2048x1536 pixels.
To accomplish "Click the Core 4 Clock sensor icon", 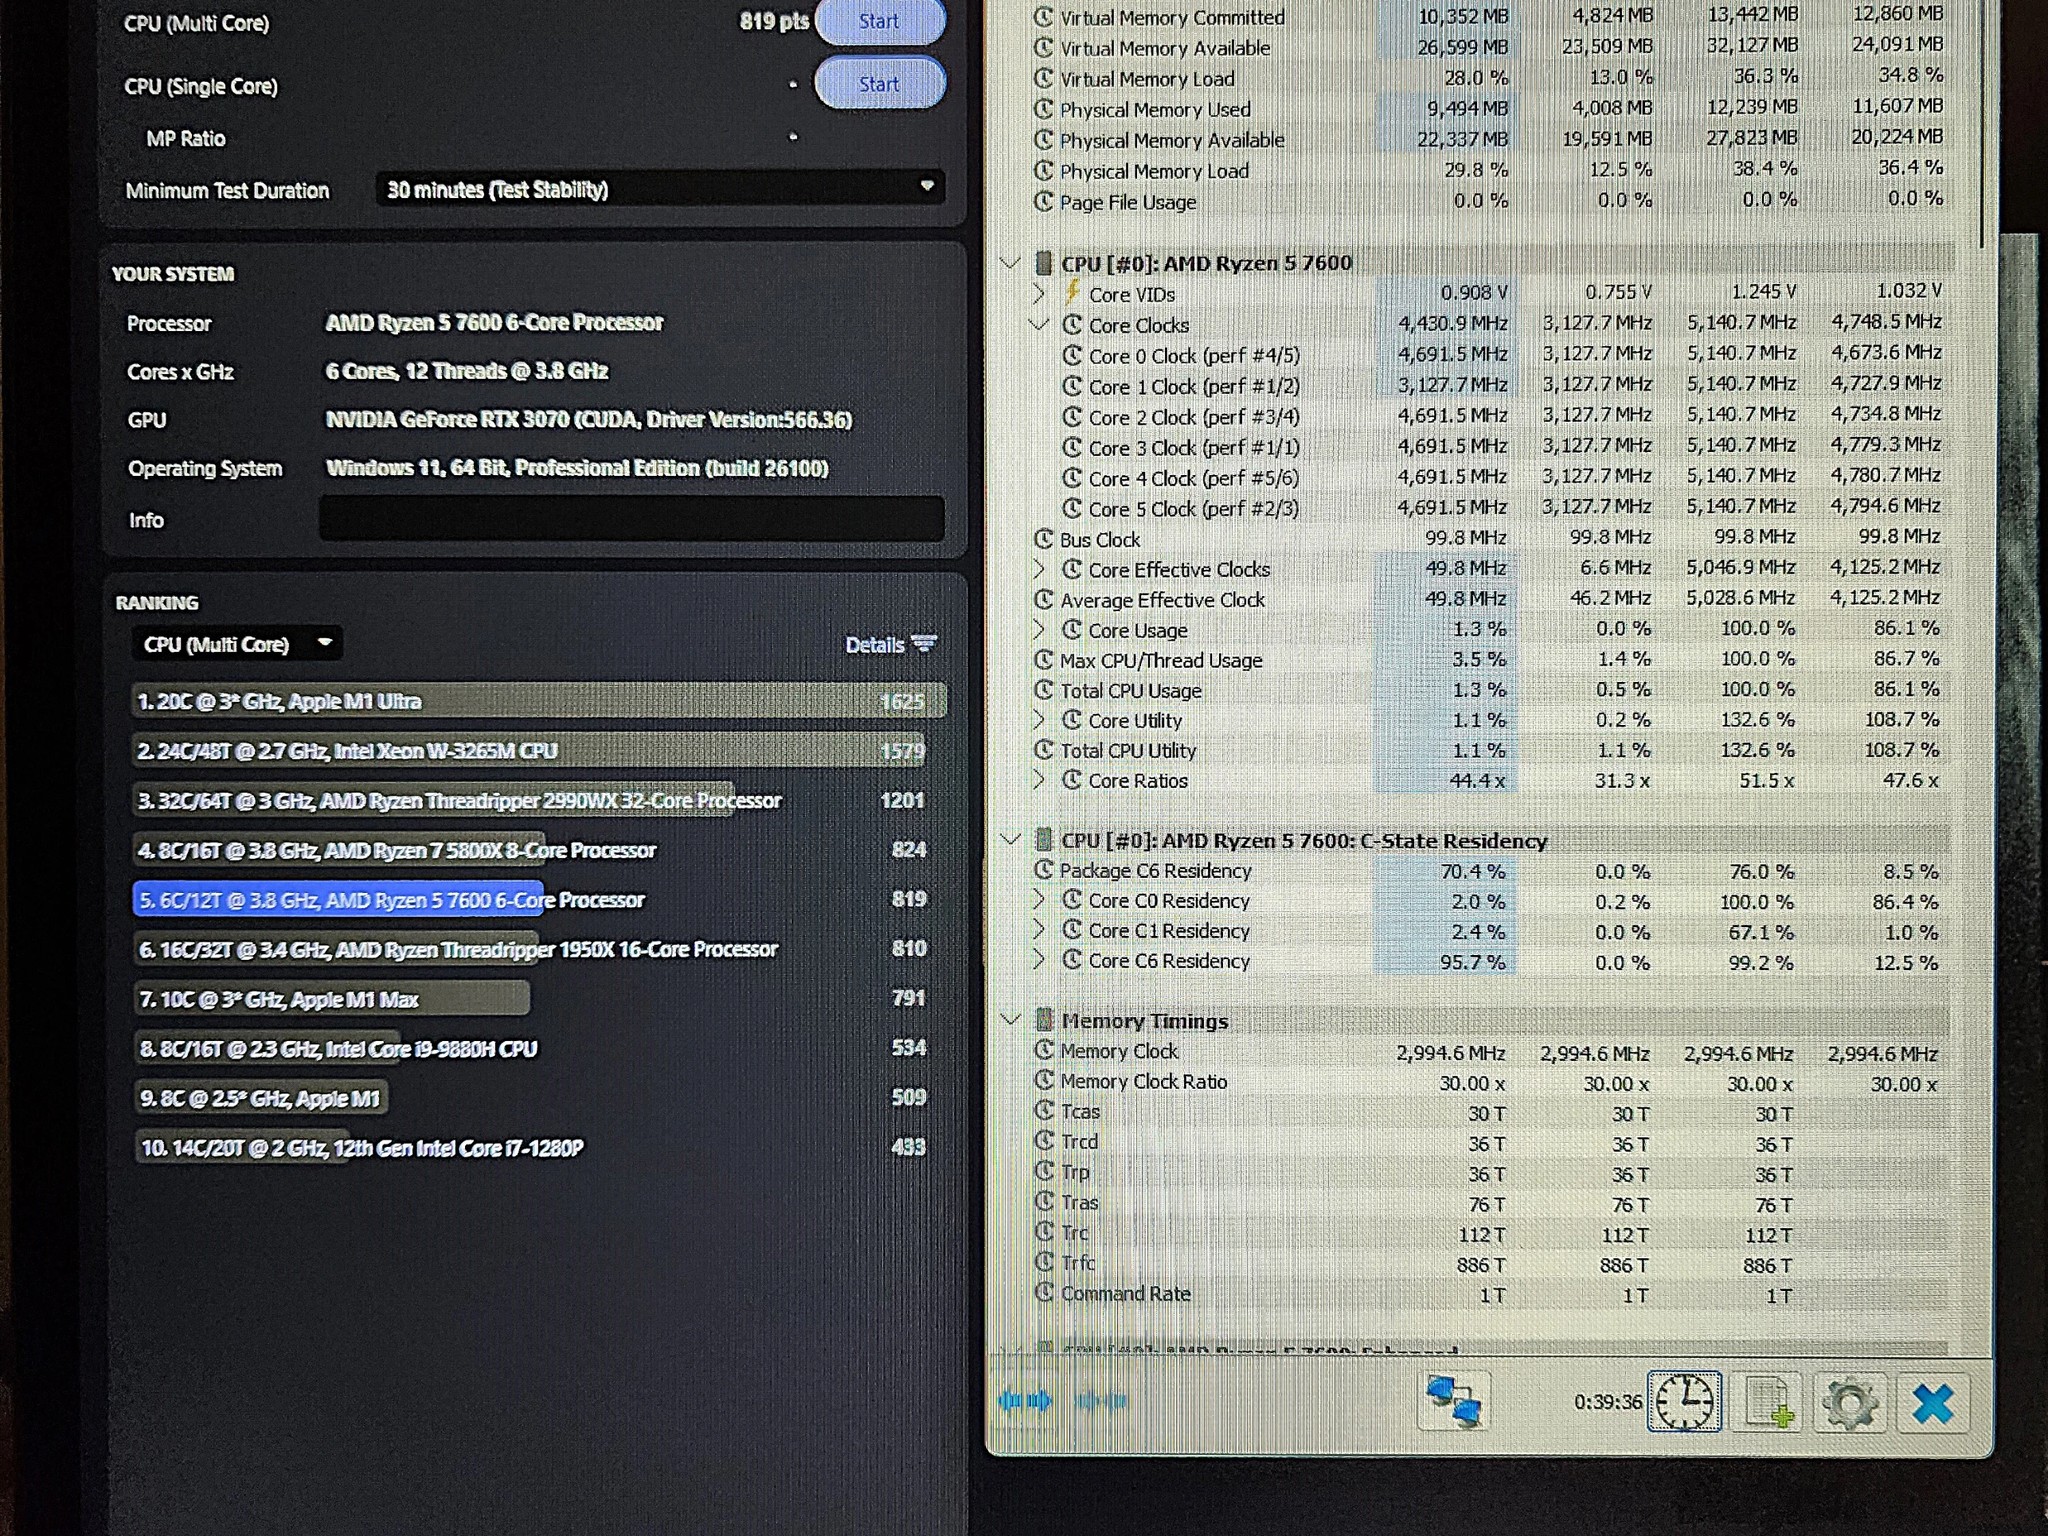I will coord(1072,478).
